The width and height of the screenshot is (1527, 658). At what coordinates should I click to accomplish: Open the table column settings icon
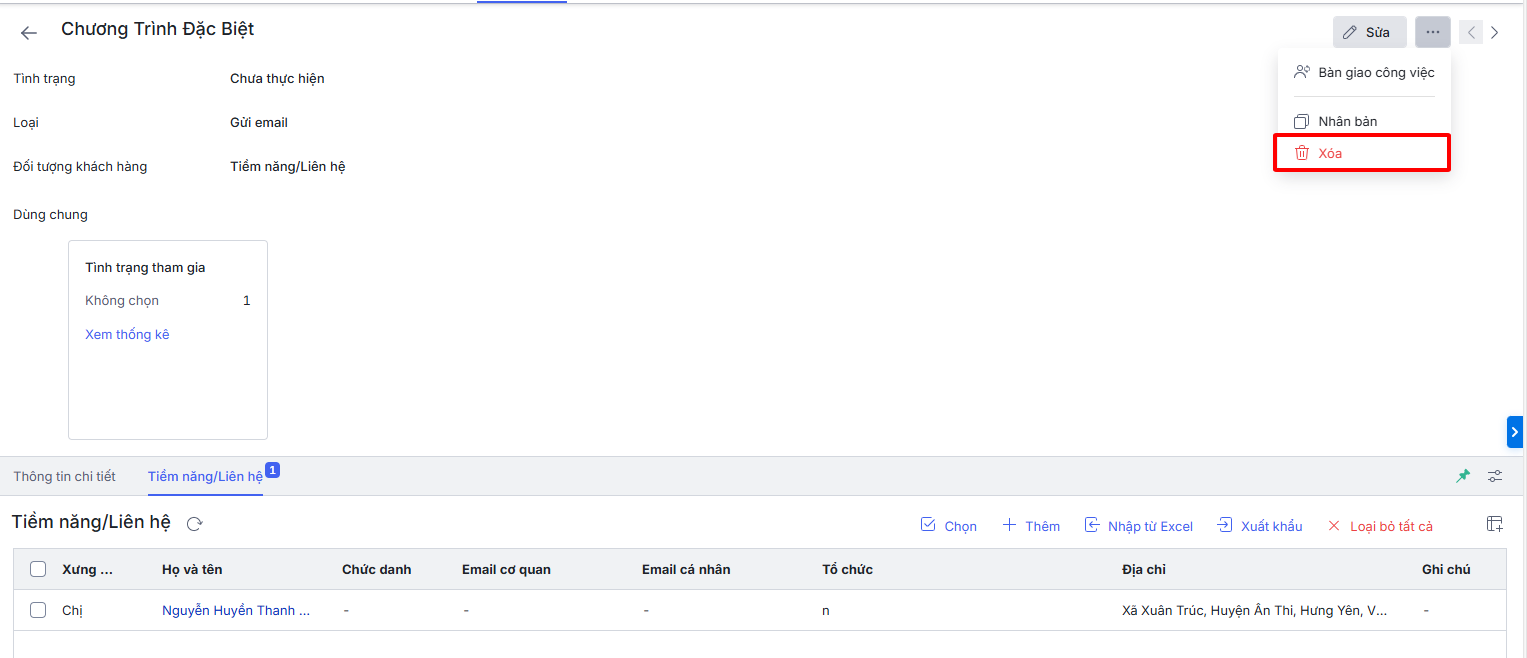(1495, 524)
